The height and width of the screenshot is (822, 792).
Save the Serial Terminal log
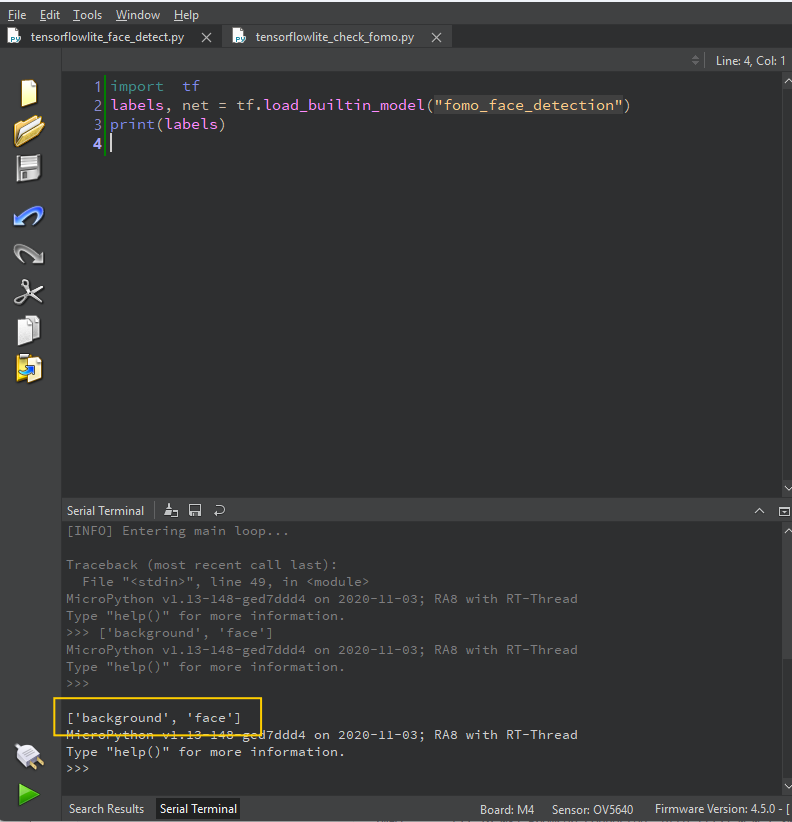(x=195, y=510)
